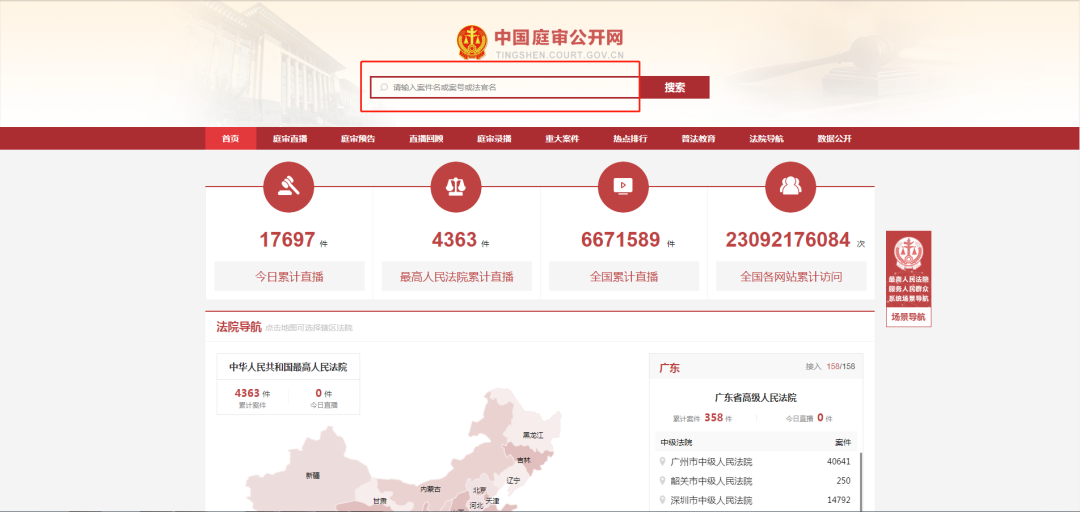Click the 法院导航 section heading

pyautogui.click(x=239, y=327)
